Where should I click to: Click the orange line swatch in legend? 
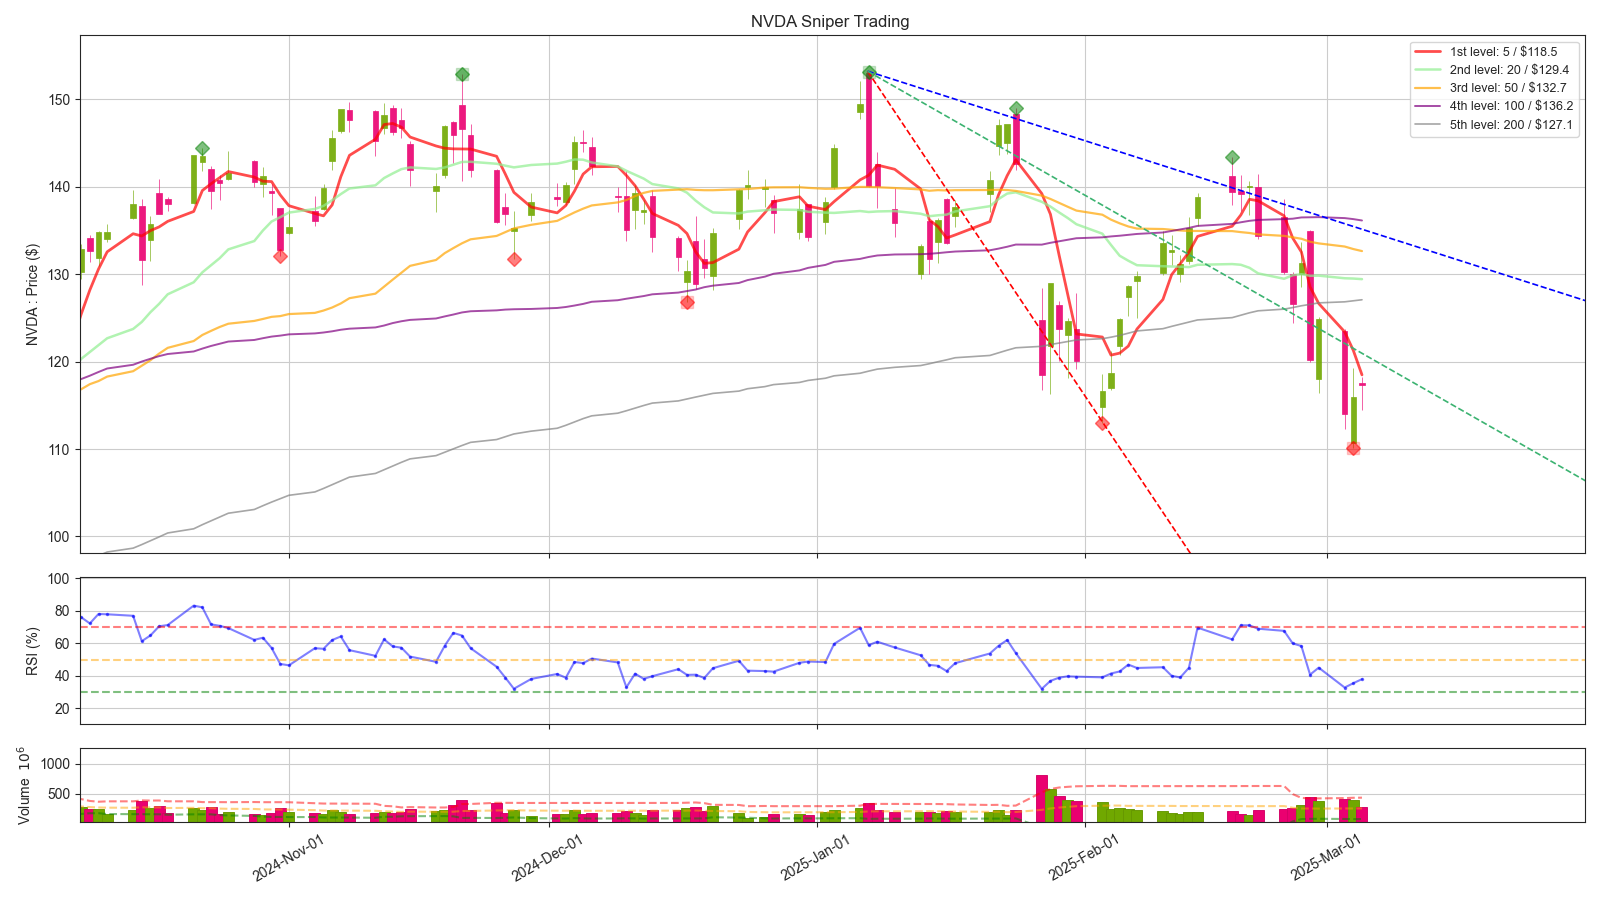point(1428,88)
